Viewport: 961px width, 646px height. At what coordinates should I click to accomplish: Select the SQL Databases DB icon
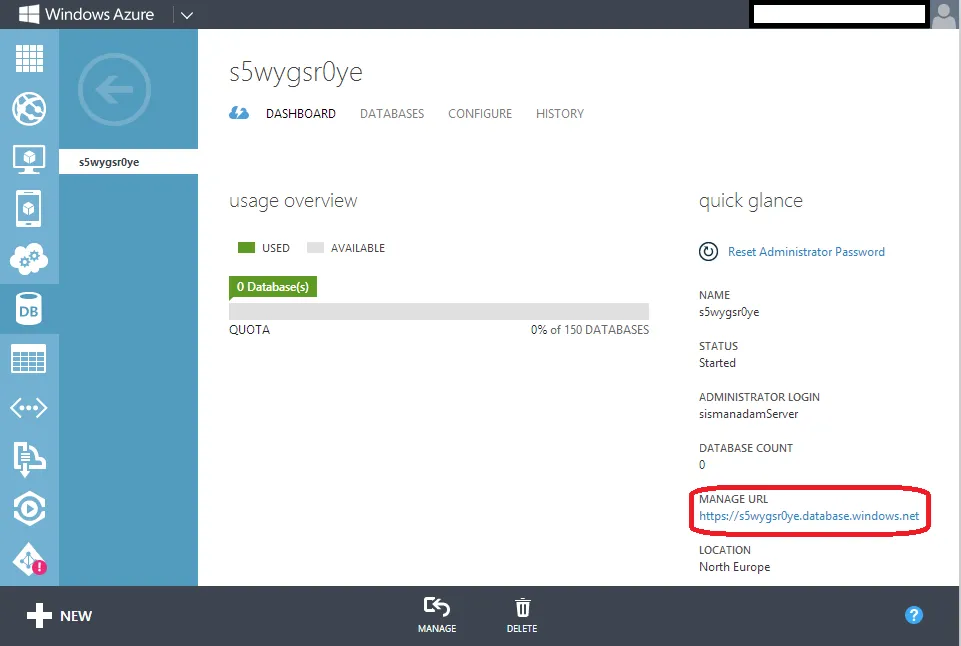click(29, 309)
